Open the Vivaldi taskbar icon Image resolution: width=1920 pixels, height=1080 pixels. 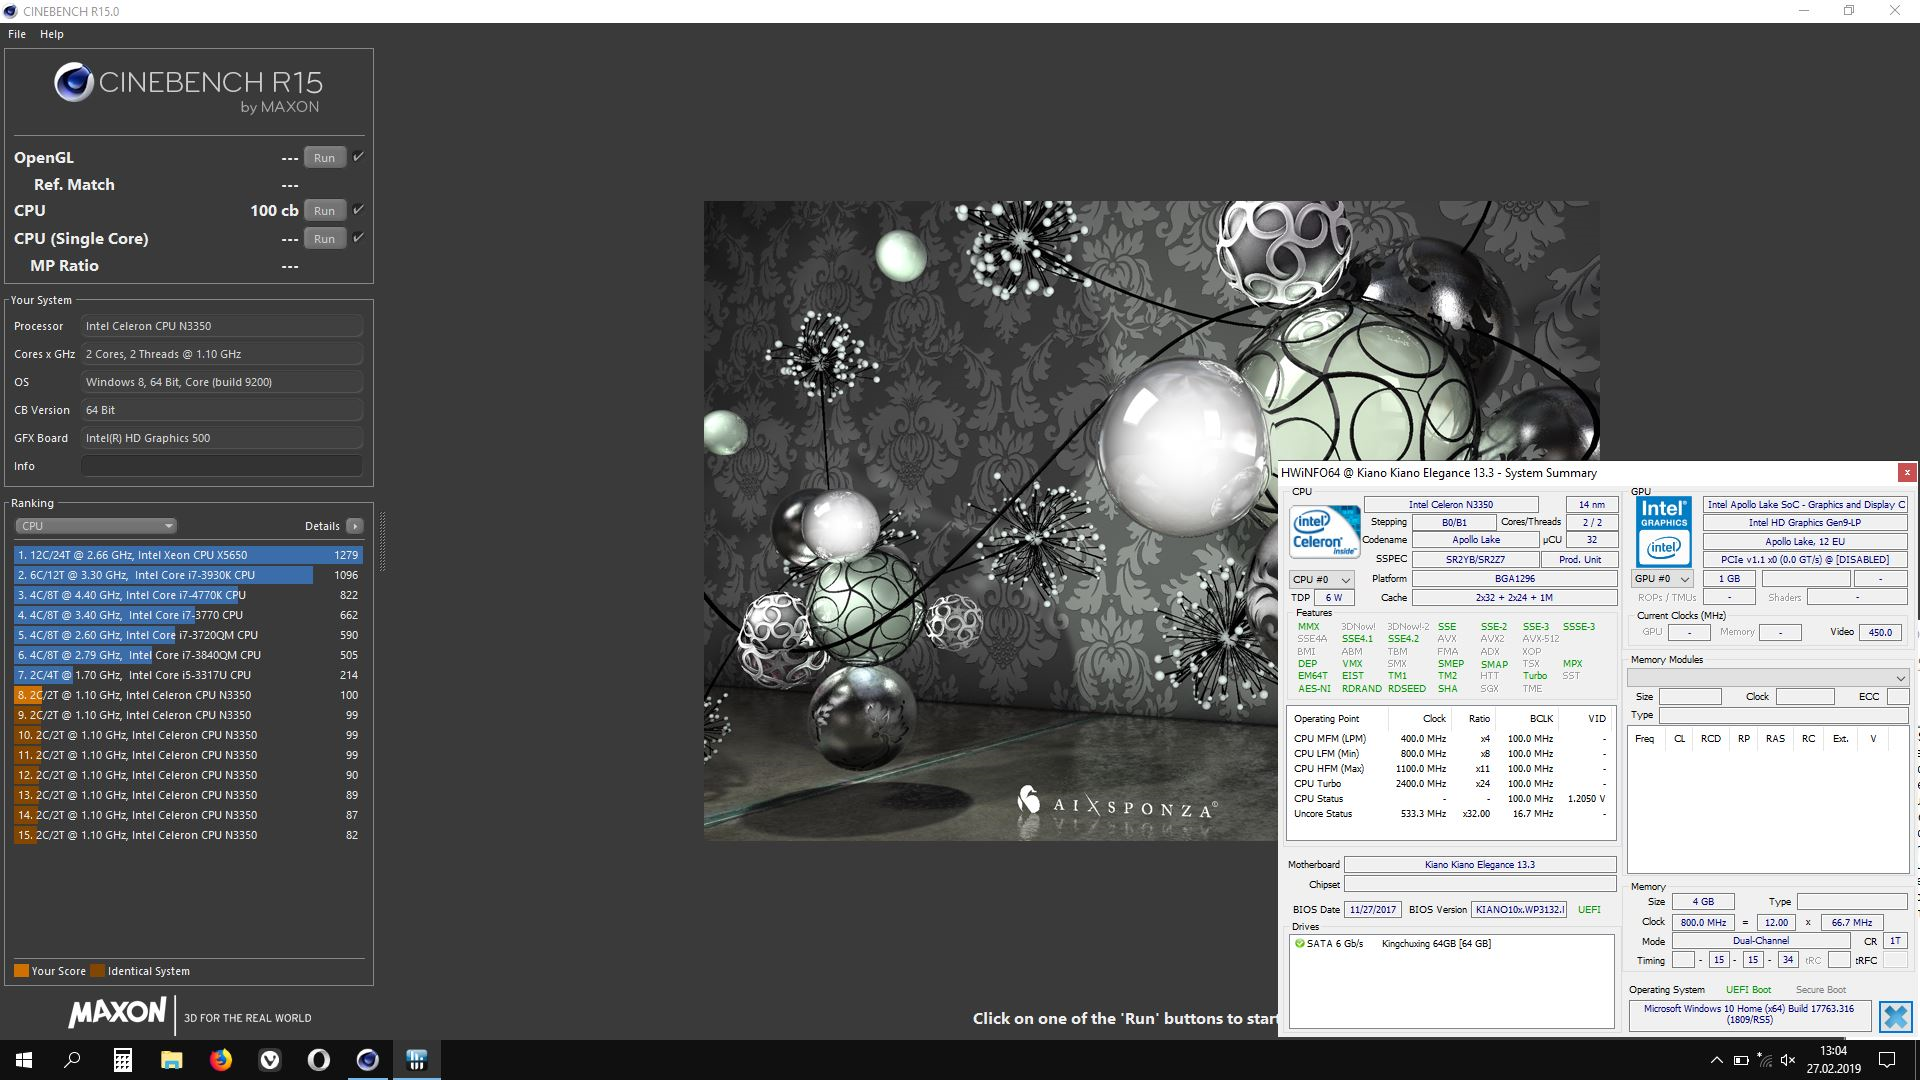pyautogui.click(x=269, y=1060)
